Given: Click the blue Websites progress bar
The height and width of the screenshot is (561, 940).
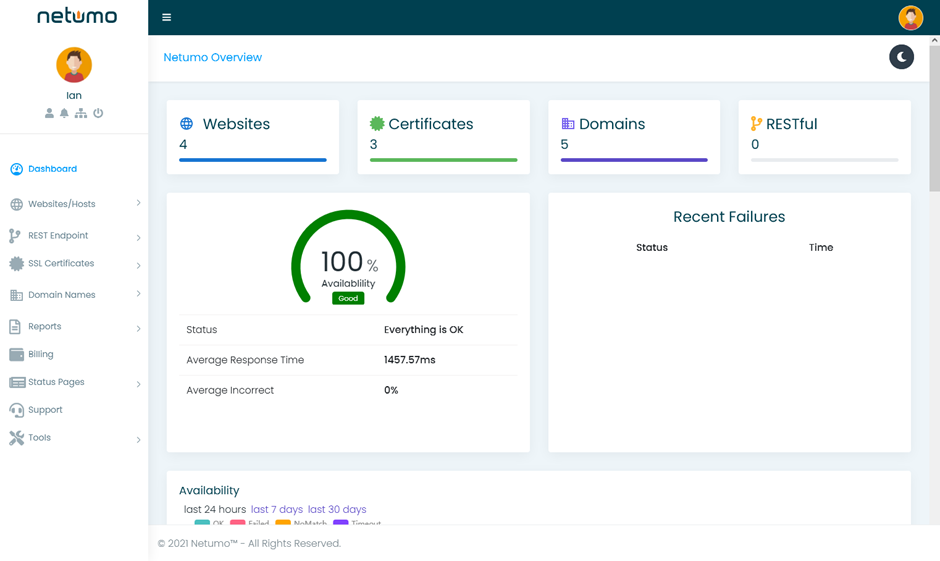Looking at the screenshot, I should point(253,160).
